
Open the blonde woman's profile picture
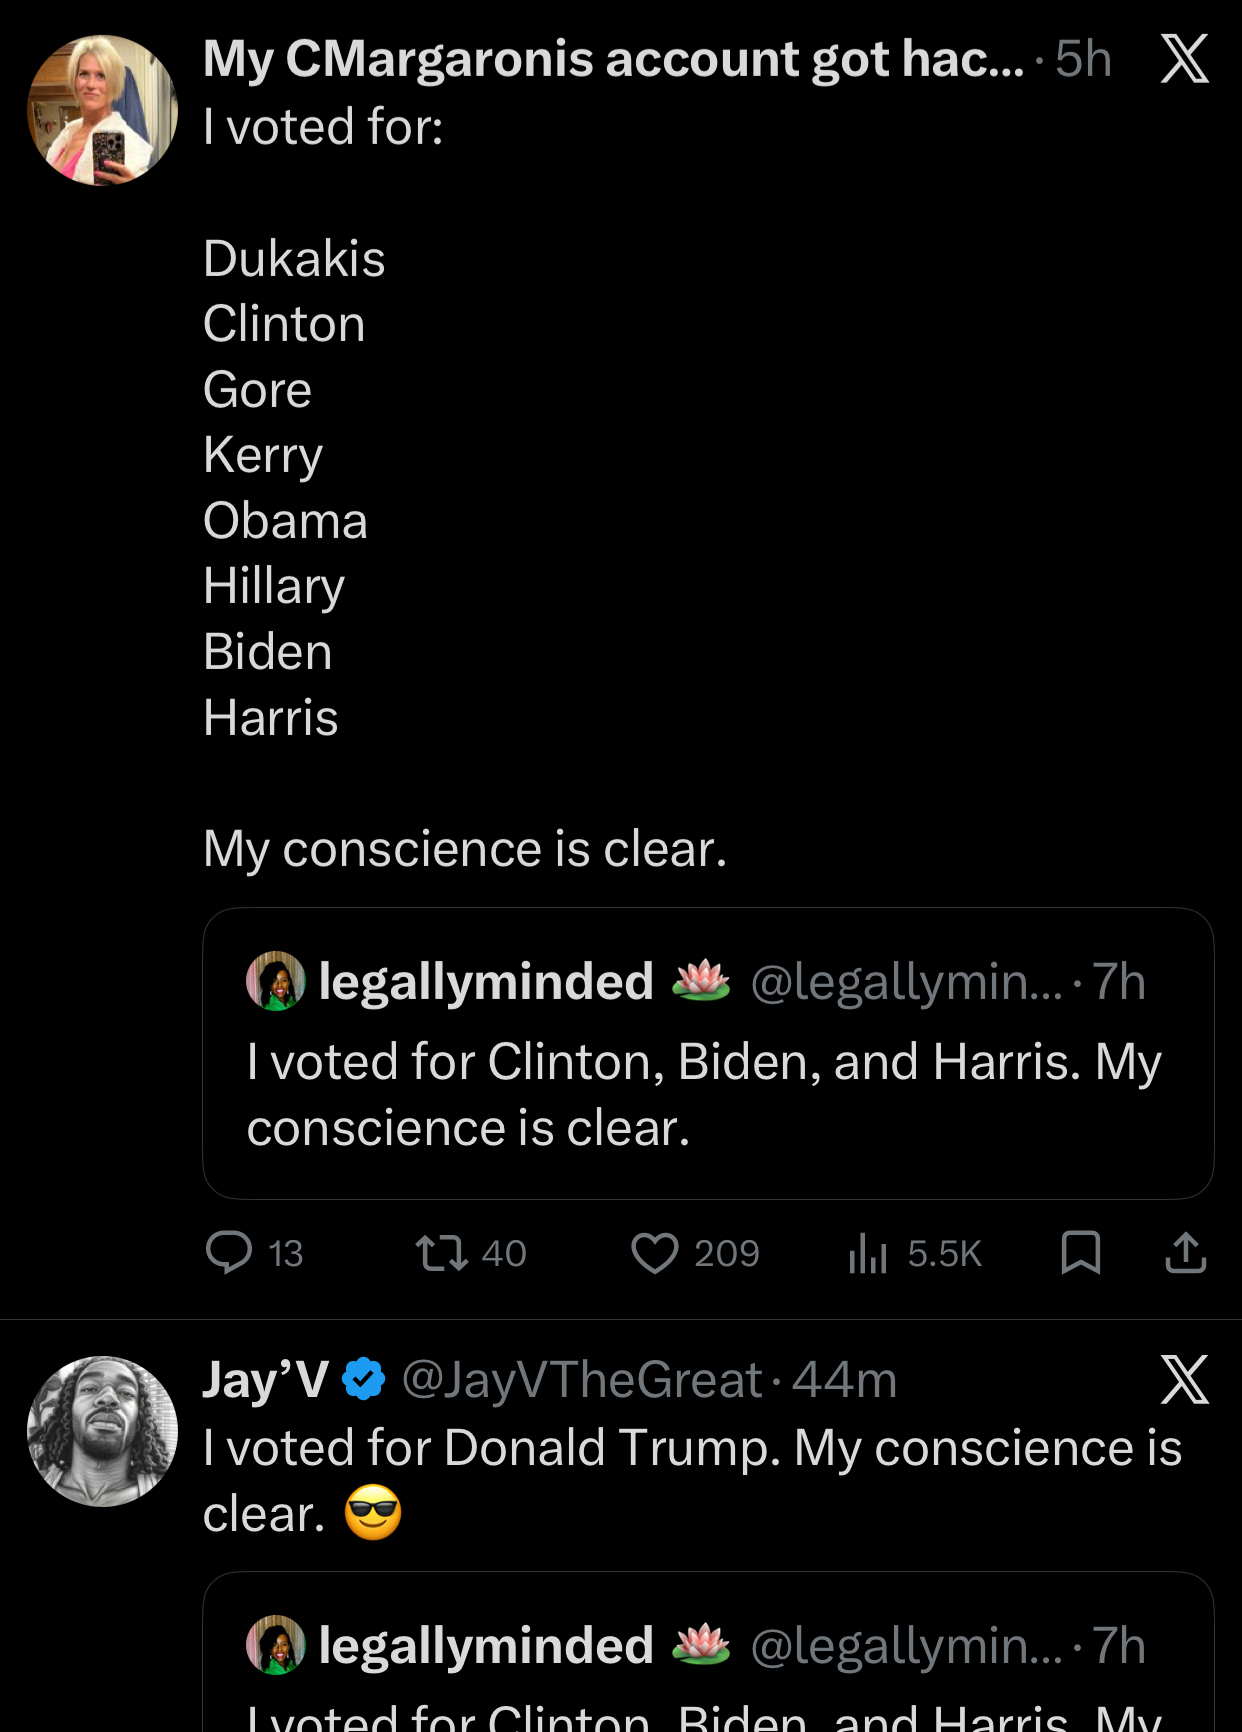pyautogui.click(x=102, y=110)
